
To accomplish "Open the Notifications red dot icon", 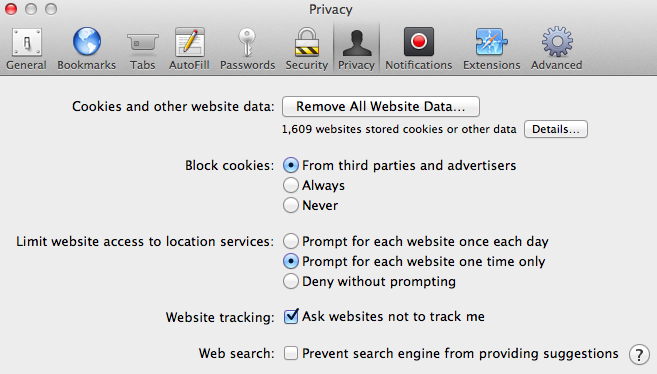I will click(419, 41).
